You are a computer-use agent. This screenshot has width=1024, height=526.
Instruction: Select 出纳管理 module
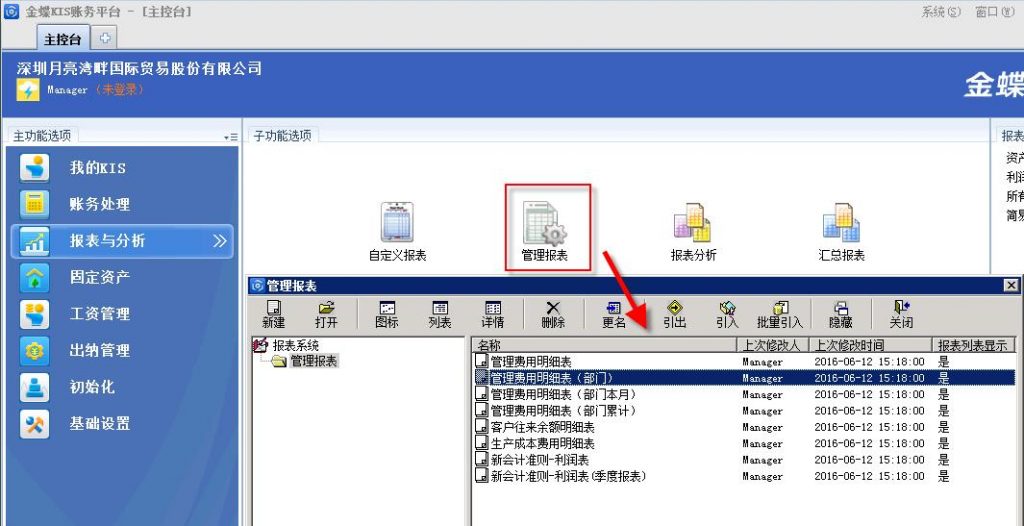click(122, 351)
